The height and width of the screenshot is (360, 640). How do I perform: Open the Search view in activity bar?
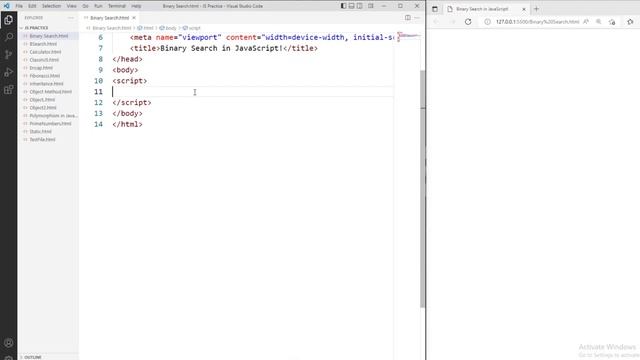[8, 37]
